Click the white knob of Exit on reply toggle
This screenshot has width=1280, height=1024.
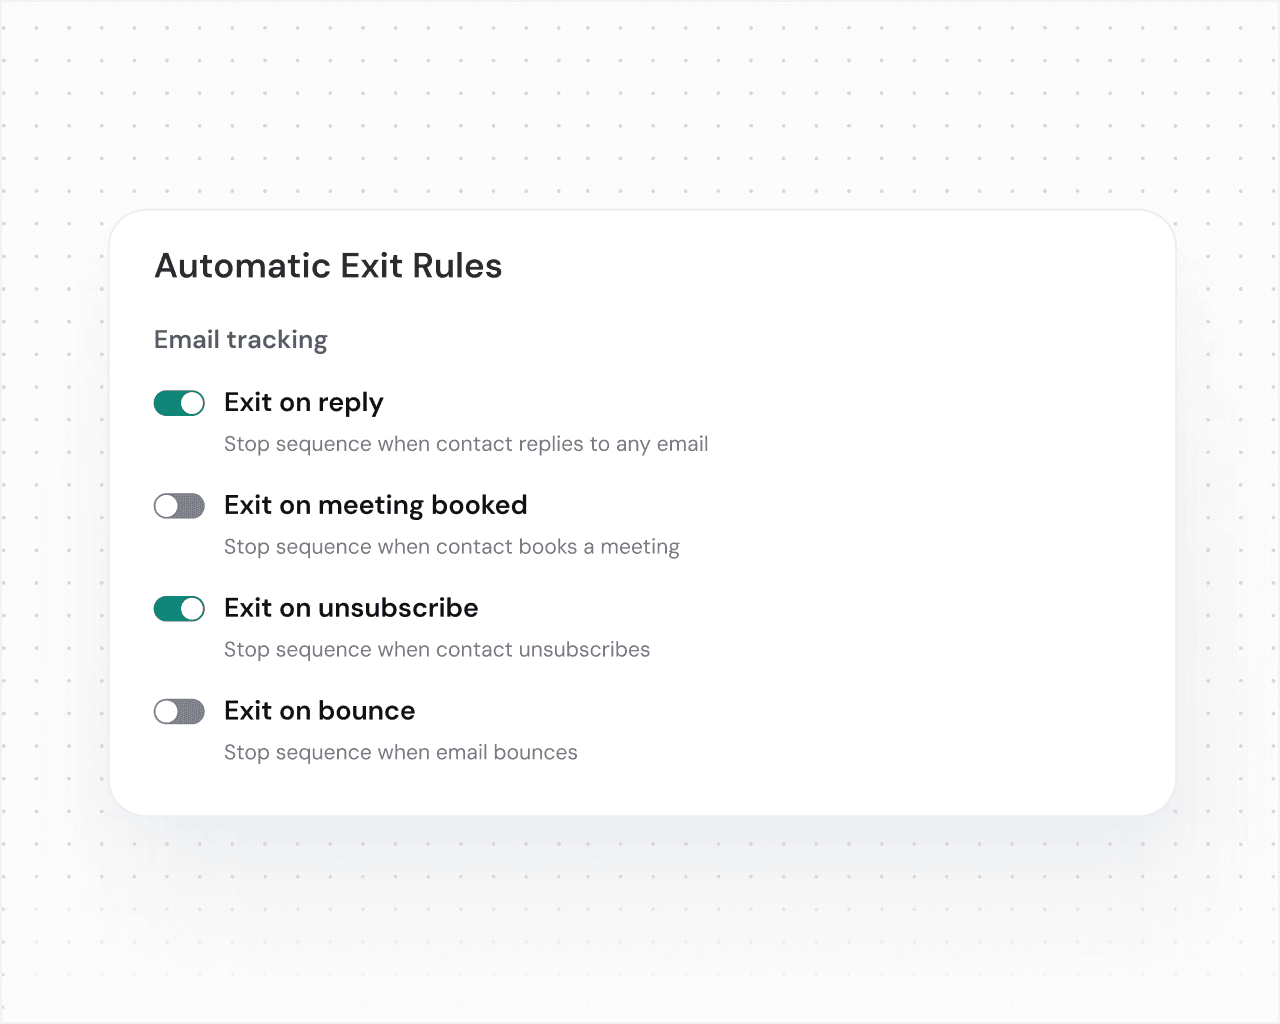(192, 403)
